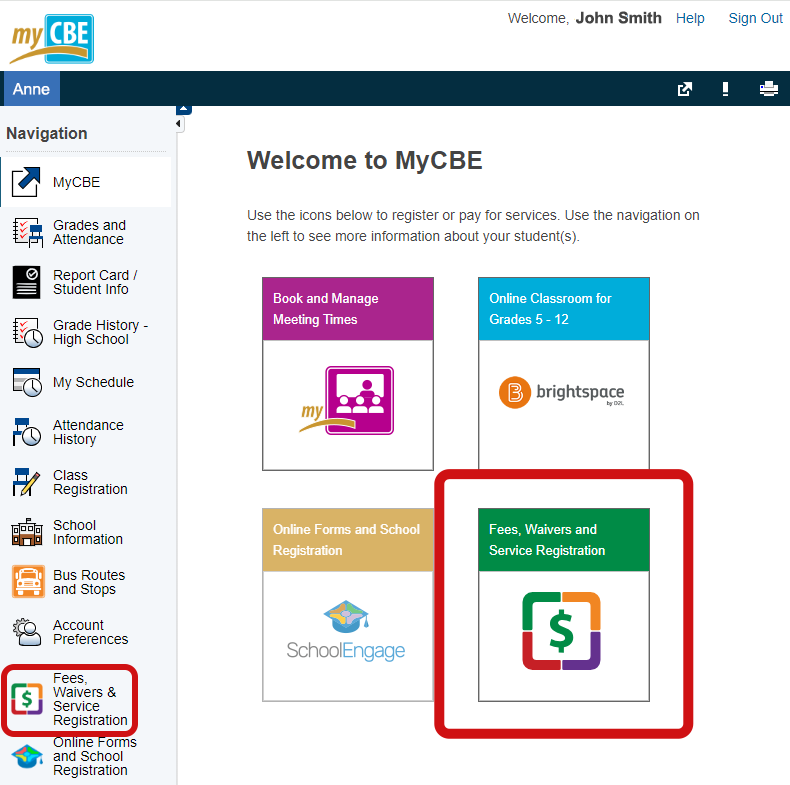Open the Fees, Waivers and Service Registration tile
790x785 pixels.
(564, 604)
